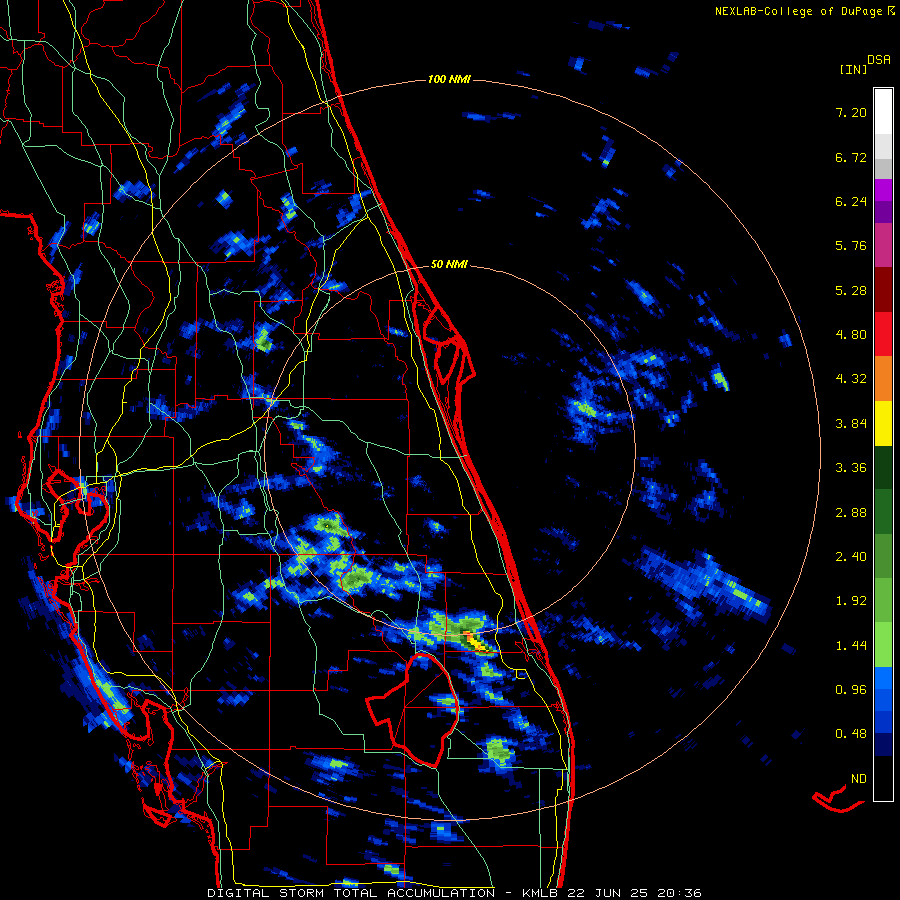Click the yellow-red peak rainfall cell
This screenshot has width=900, height=900.
pyautogui.click(x=476, y=641)
